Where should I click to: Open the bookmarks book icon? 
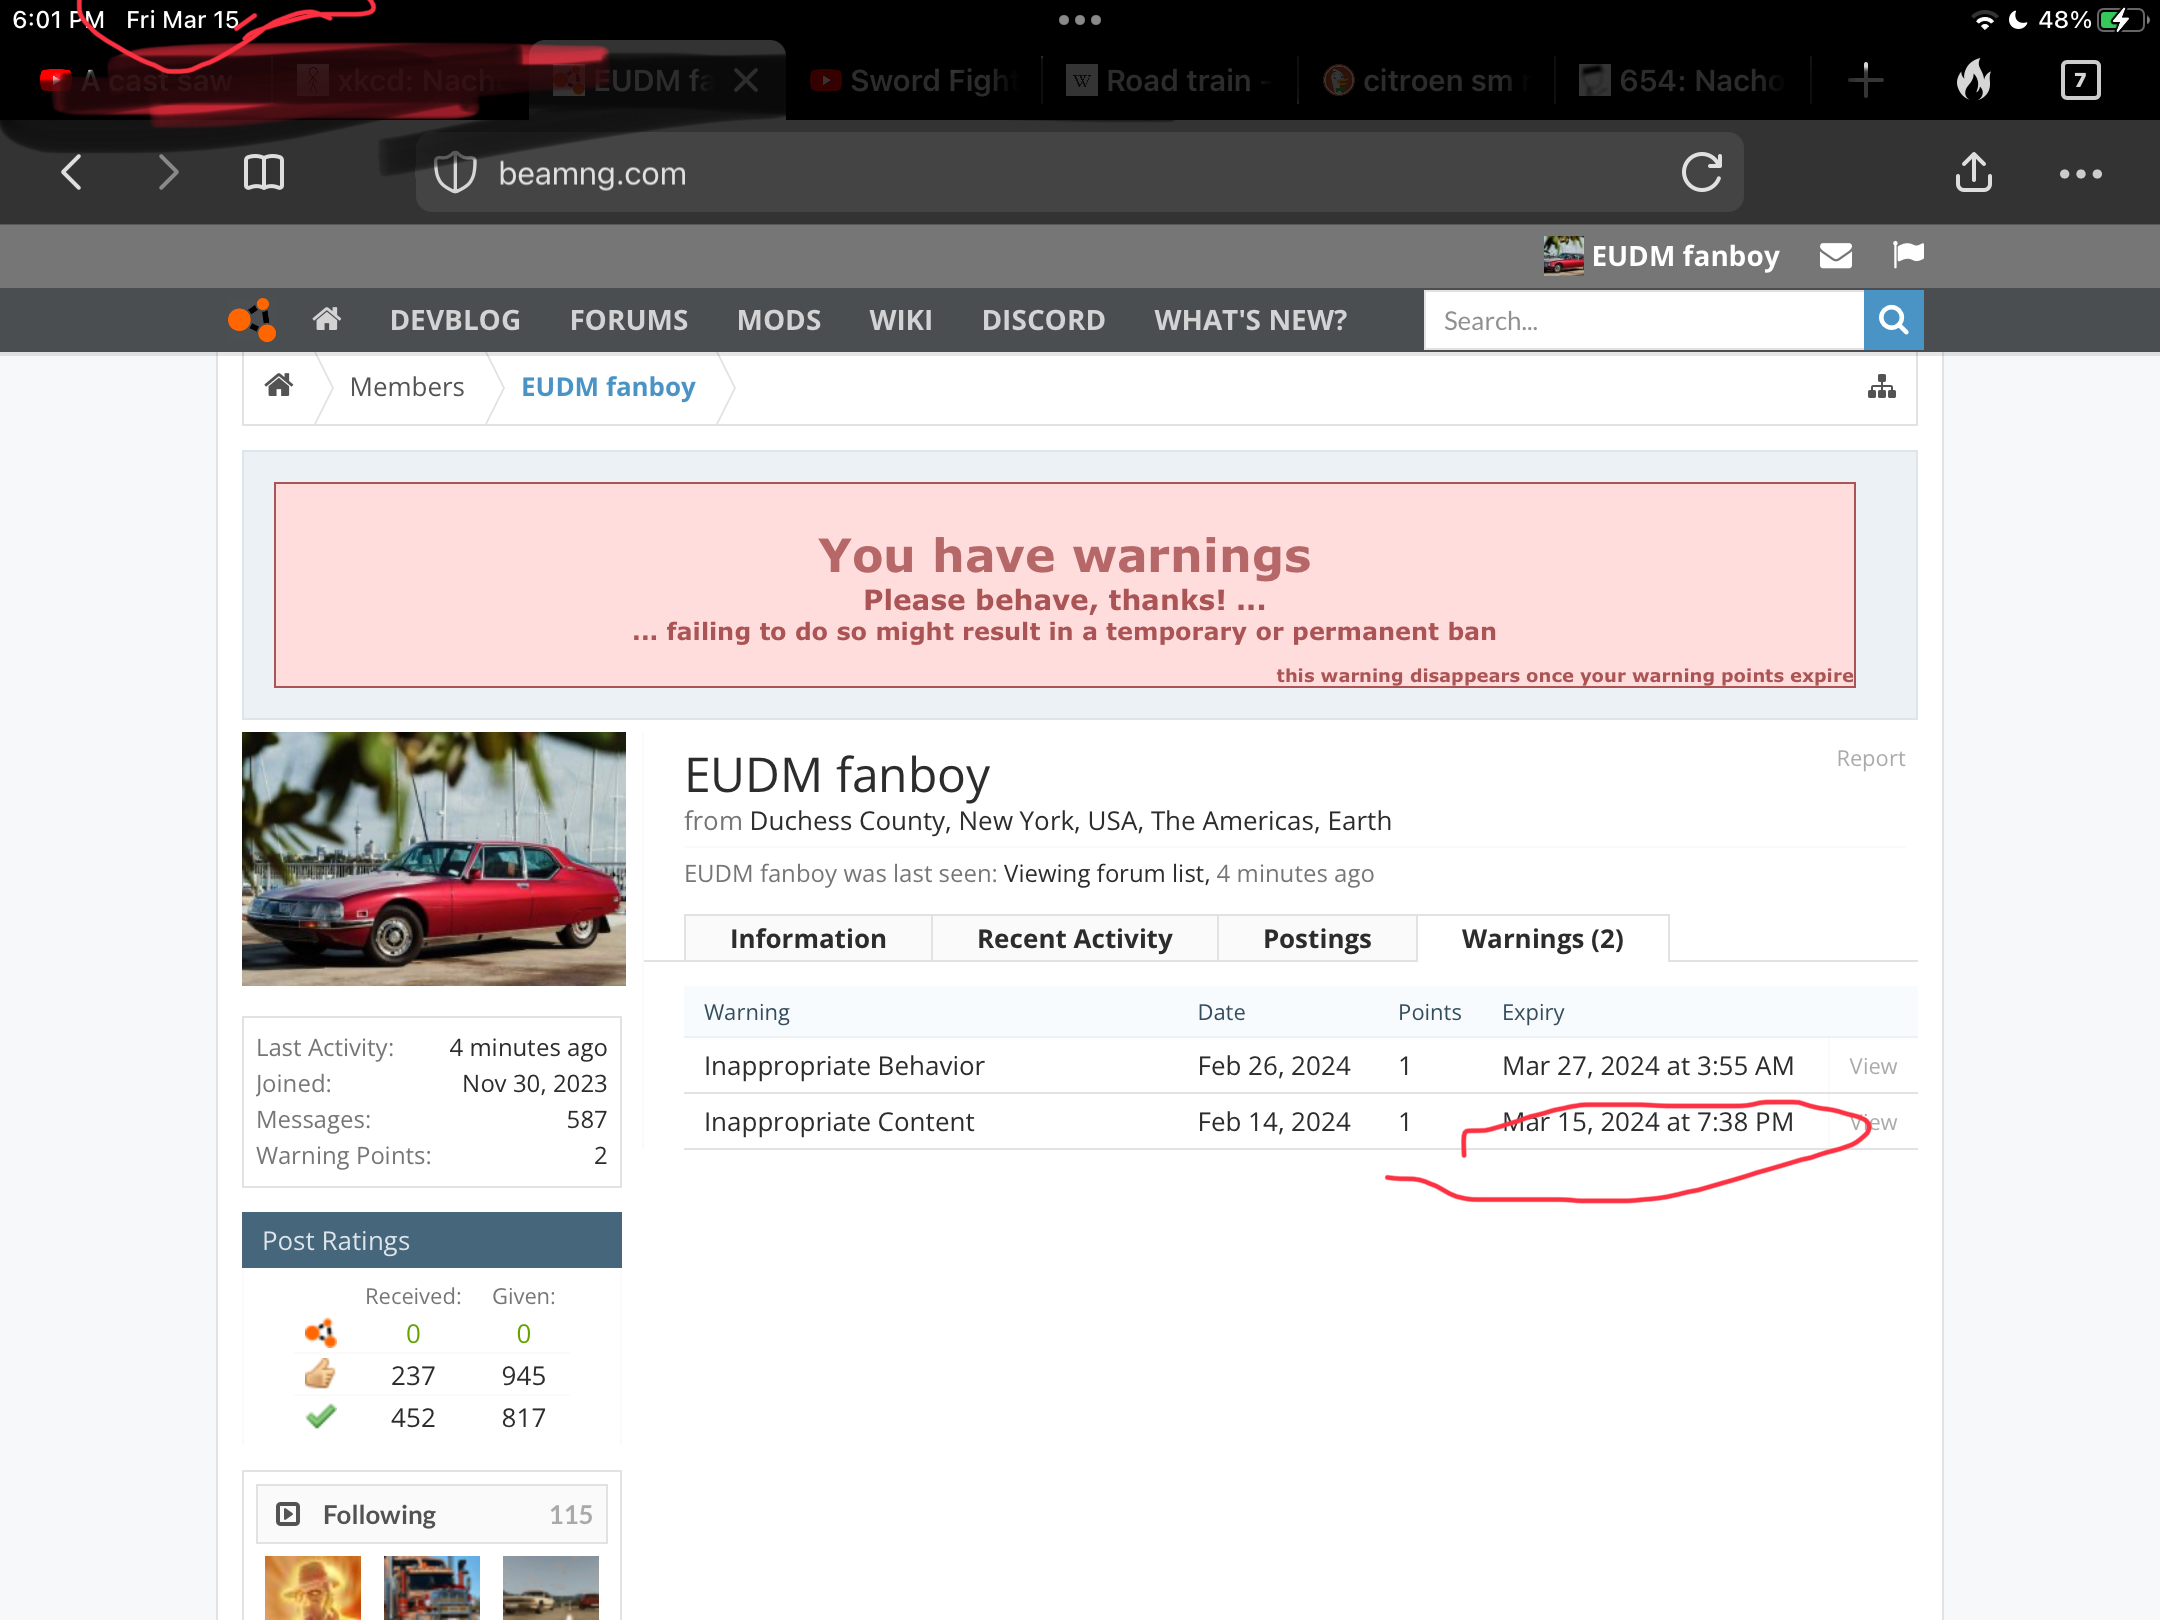pyautogui.click(x=264, y=173)
